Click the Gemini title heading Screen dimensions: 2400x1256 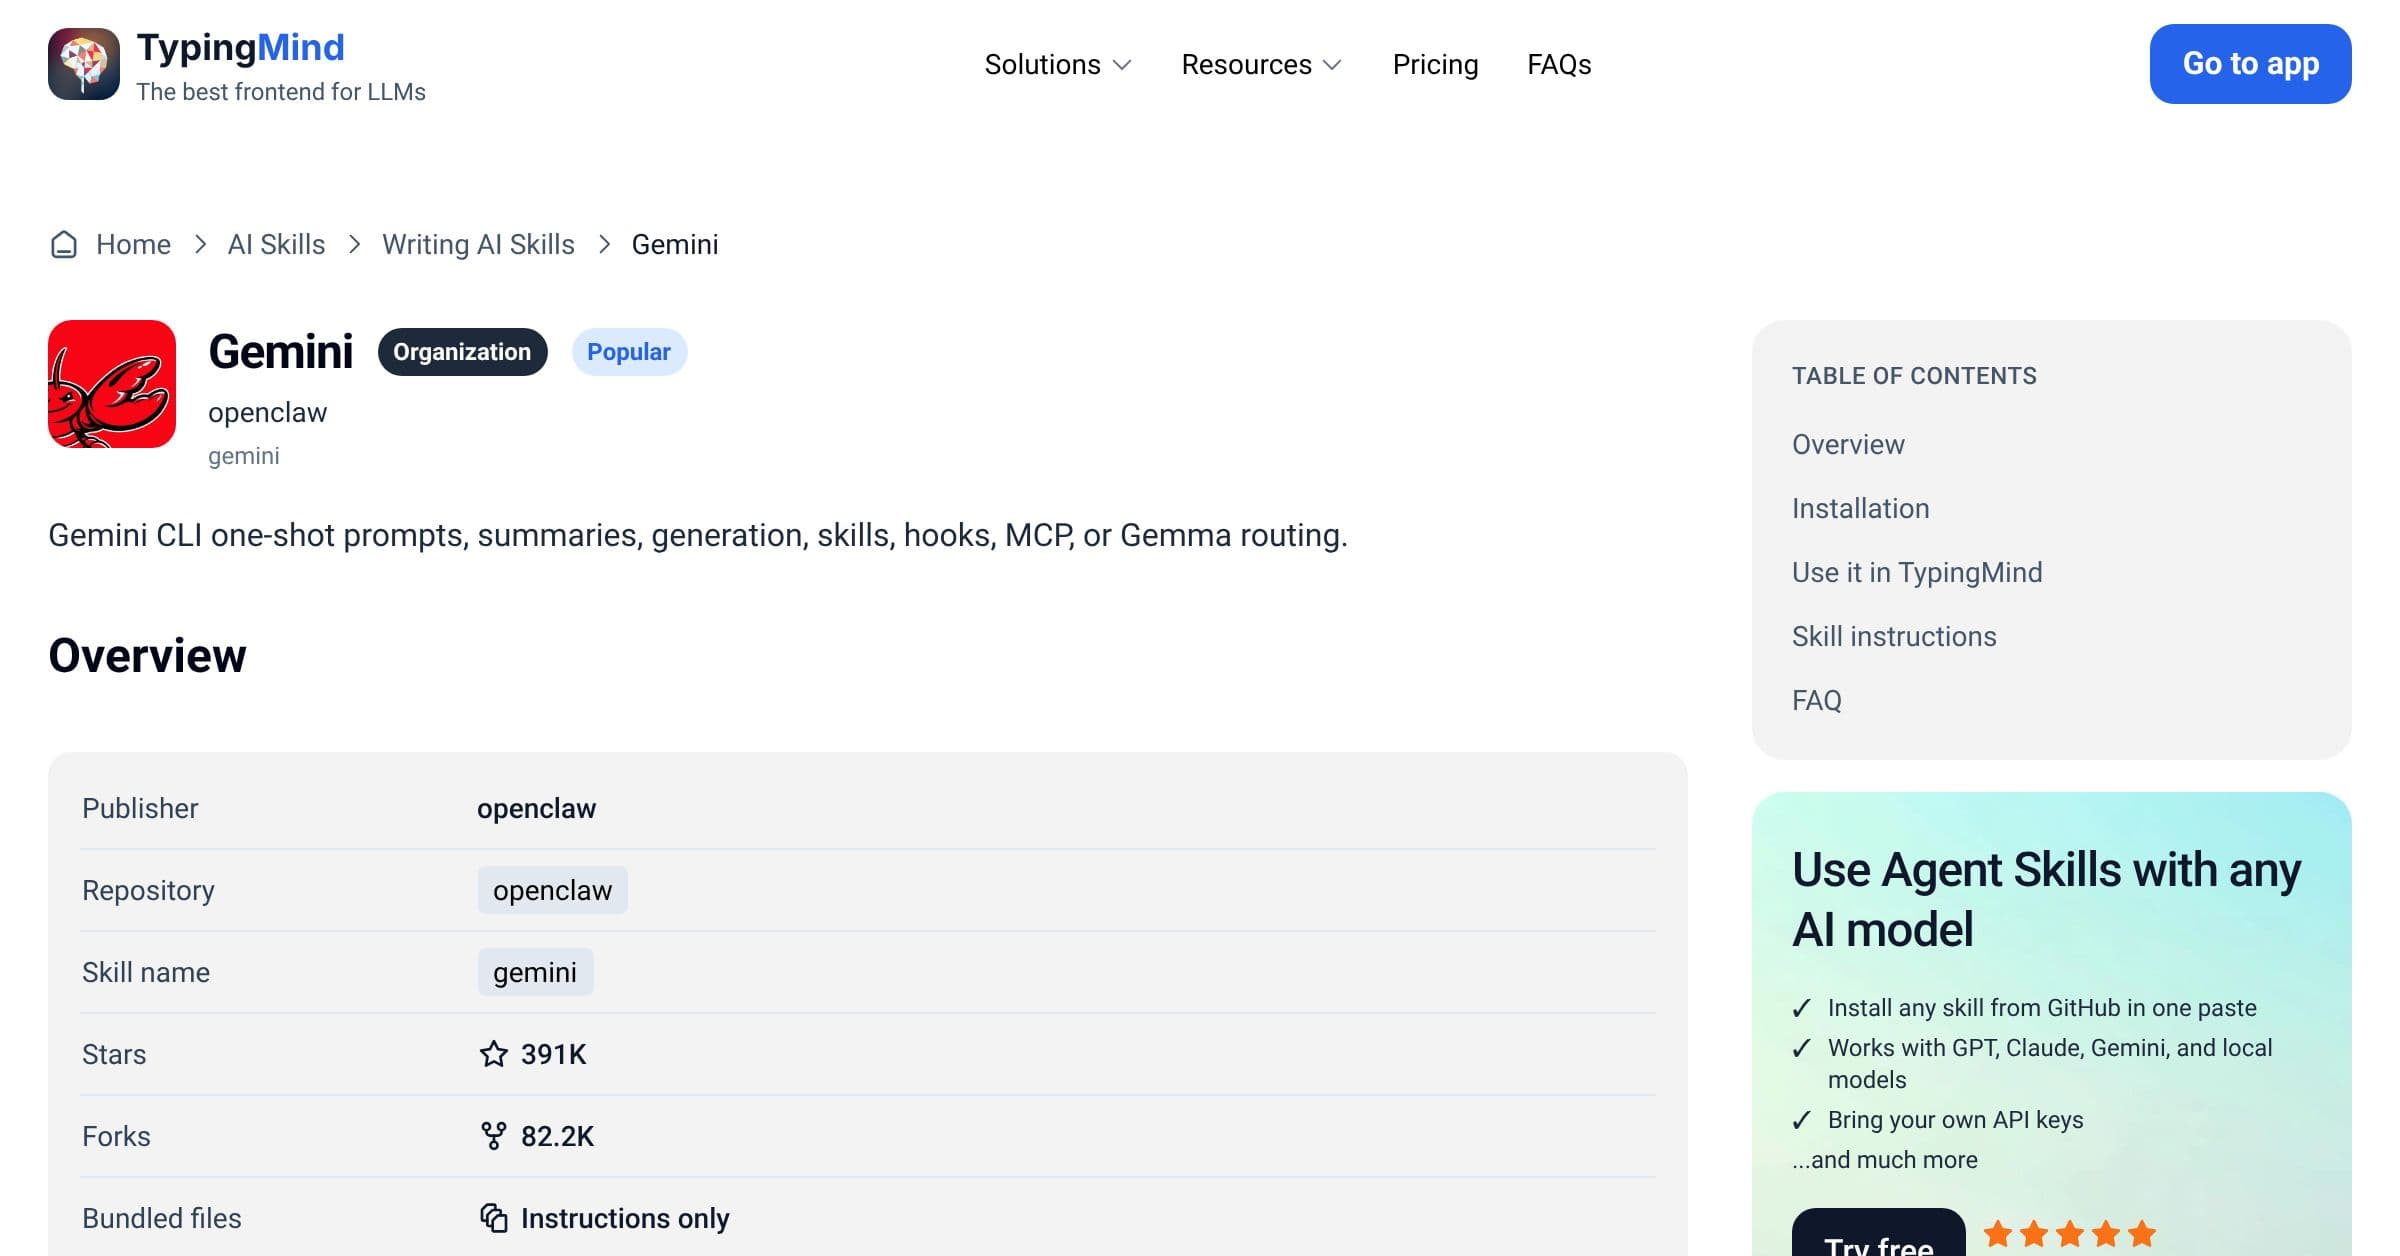(x=281, y=352)
